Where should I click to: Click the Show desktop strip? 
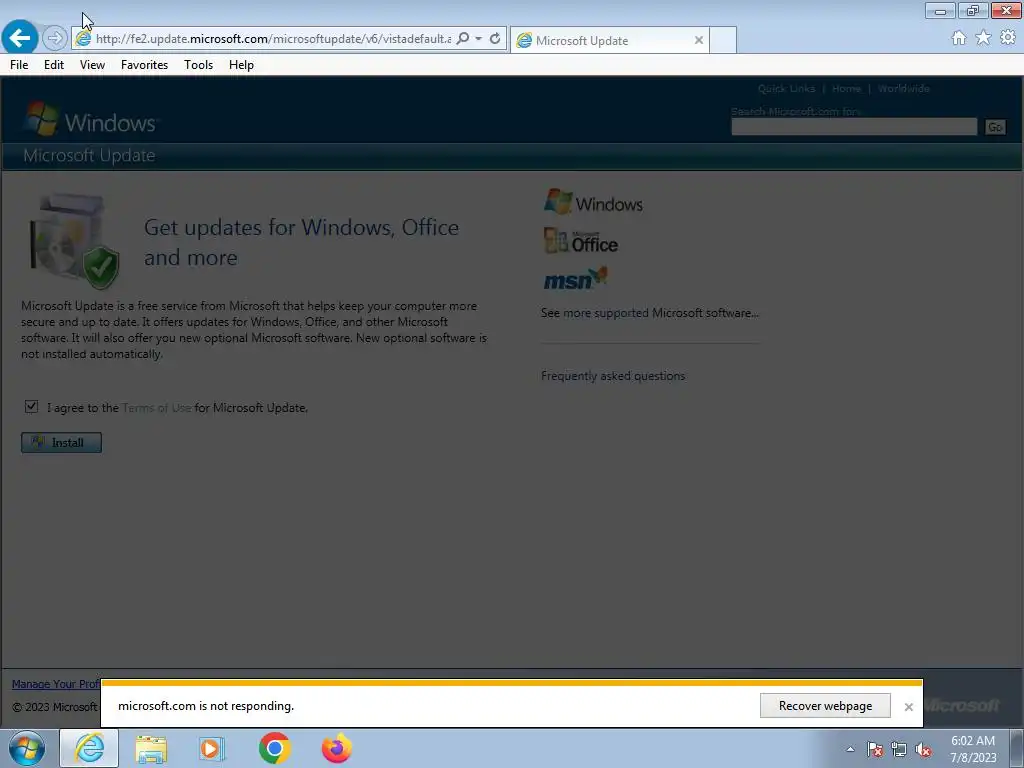coord(1017,748)
